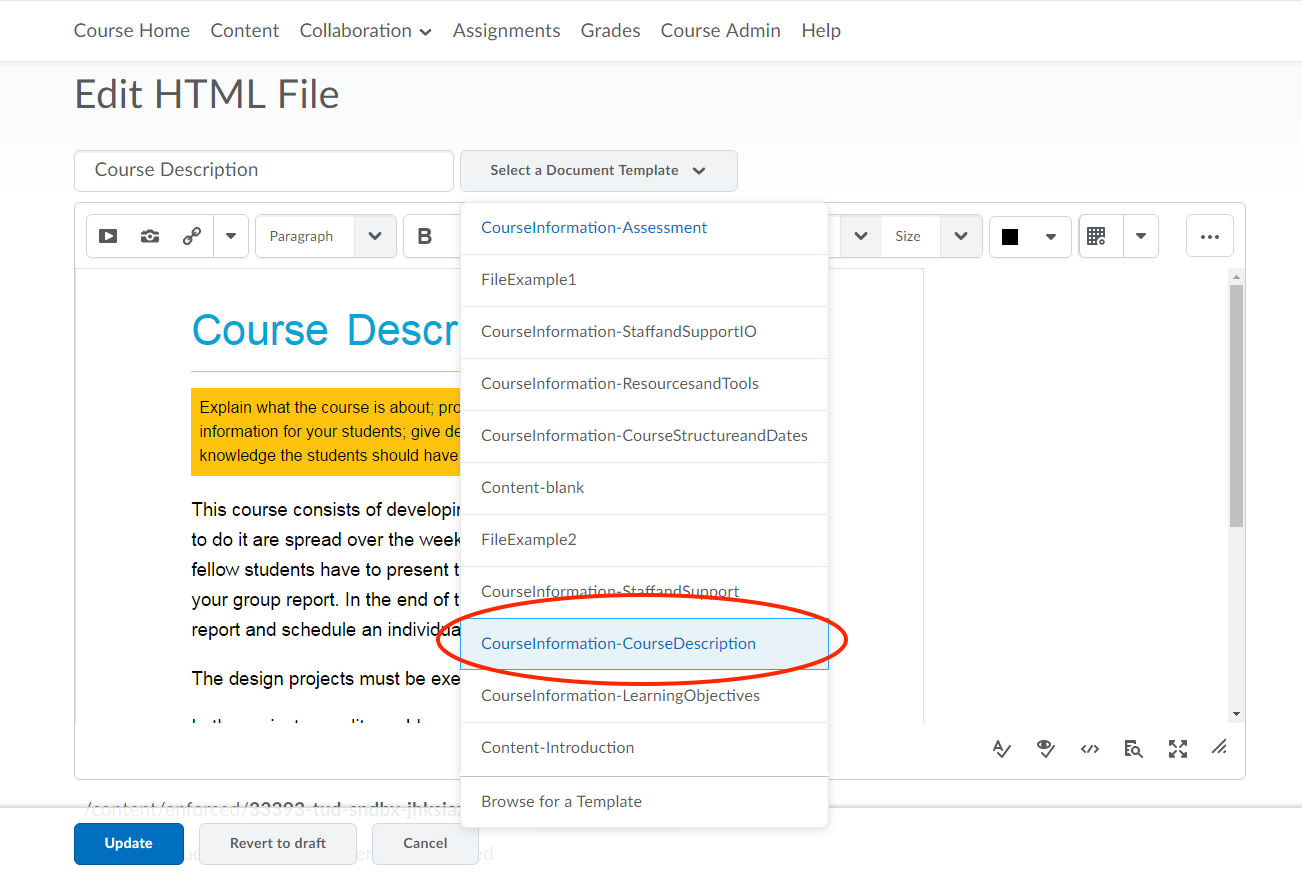Open the HTML source code editor
The image size is (1302, 876).
[1090, 749]
